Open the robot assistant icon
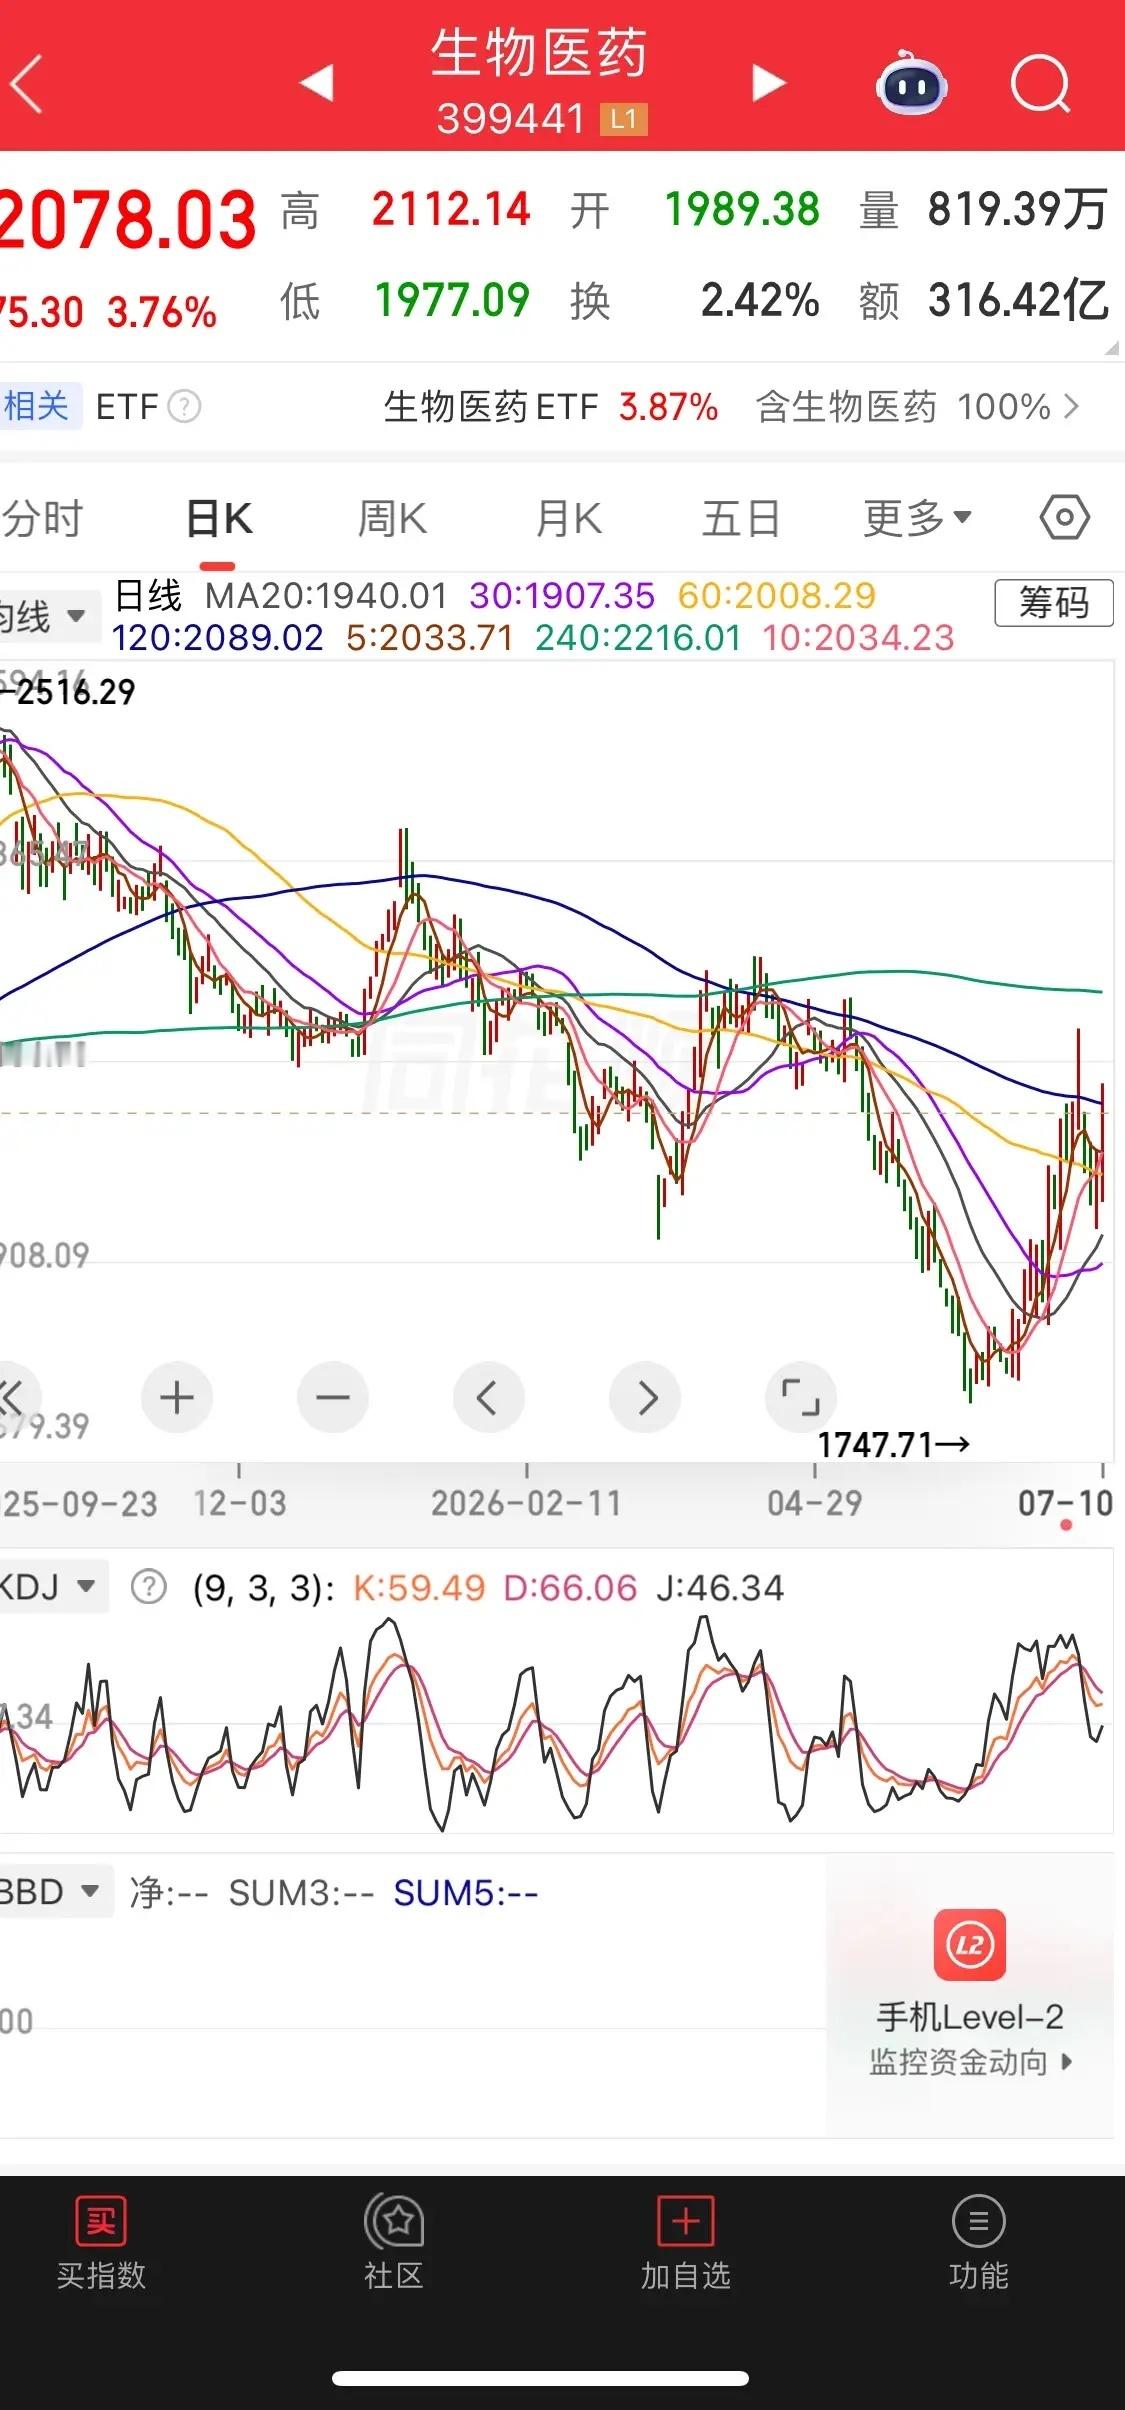The image size is (1125, 2410). click(x=911, y=83)
